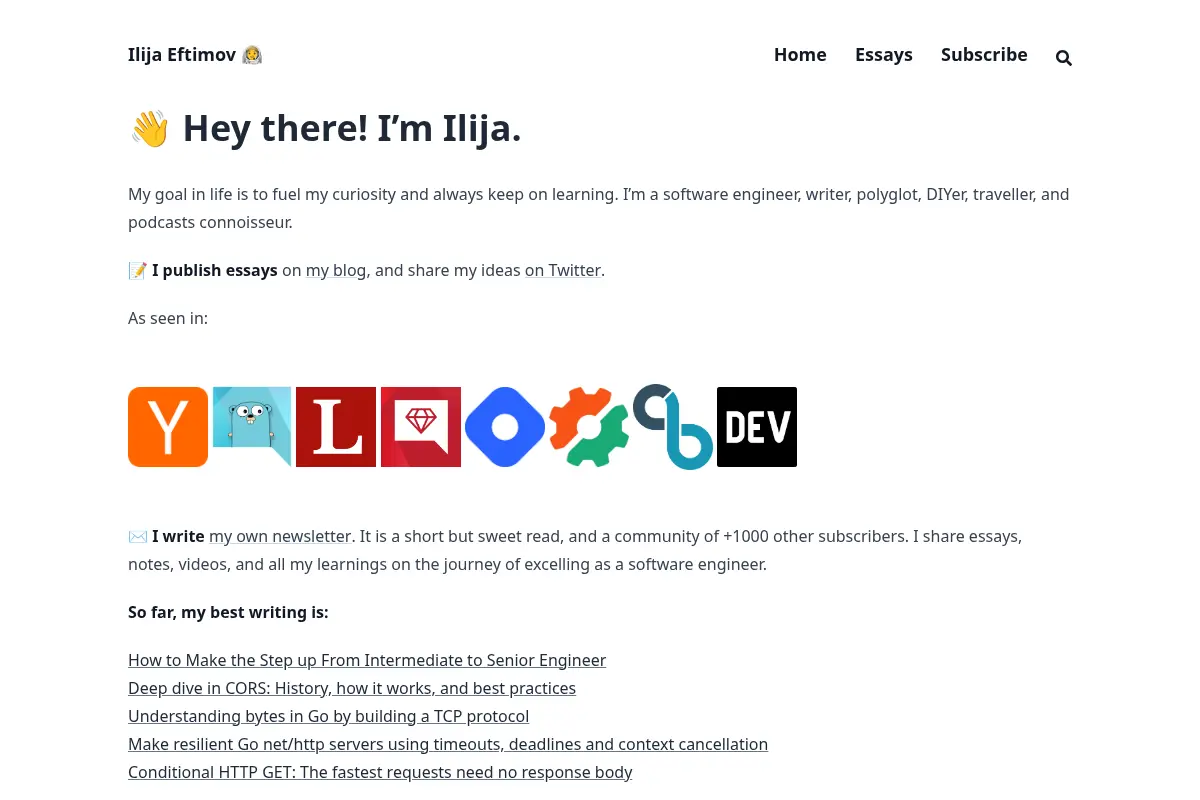
Task: Open 'How to Make the Step up' essay
Action: click(x=367, y=660)
